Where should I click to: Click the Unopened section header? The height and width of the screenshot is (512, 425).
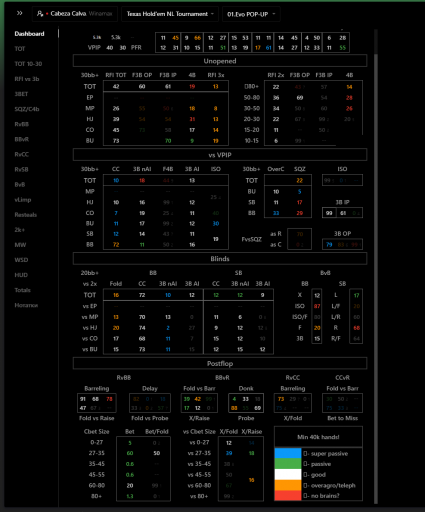[220, 61]
